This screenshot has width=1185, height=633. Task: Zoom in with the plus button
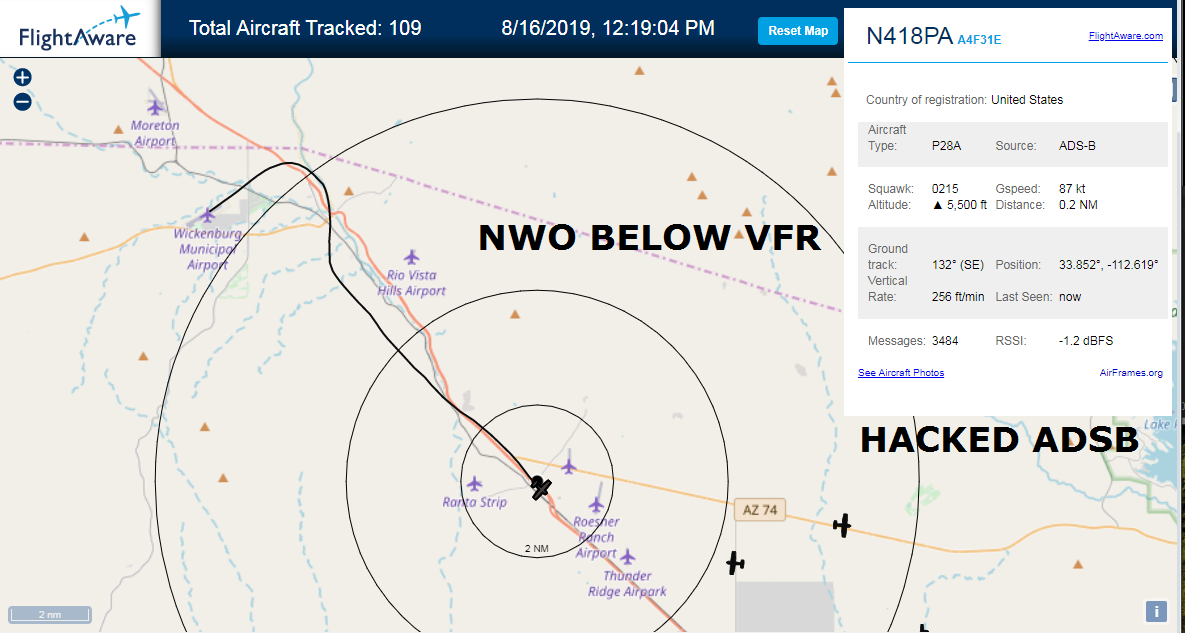point(23,77)
